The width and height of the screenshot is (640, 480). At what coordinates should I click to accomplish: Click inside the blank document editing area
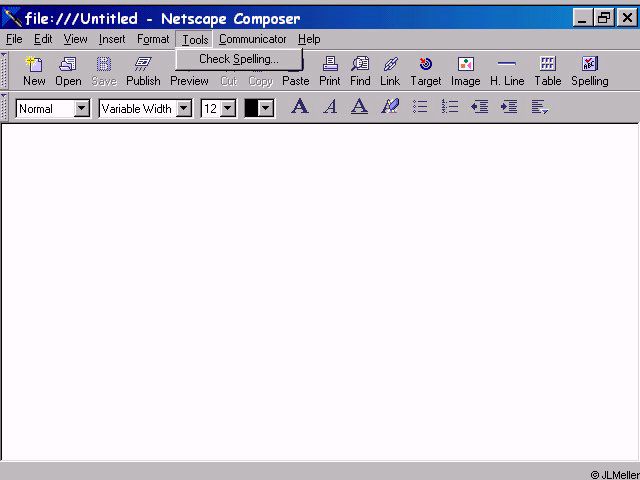(320, 291)
